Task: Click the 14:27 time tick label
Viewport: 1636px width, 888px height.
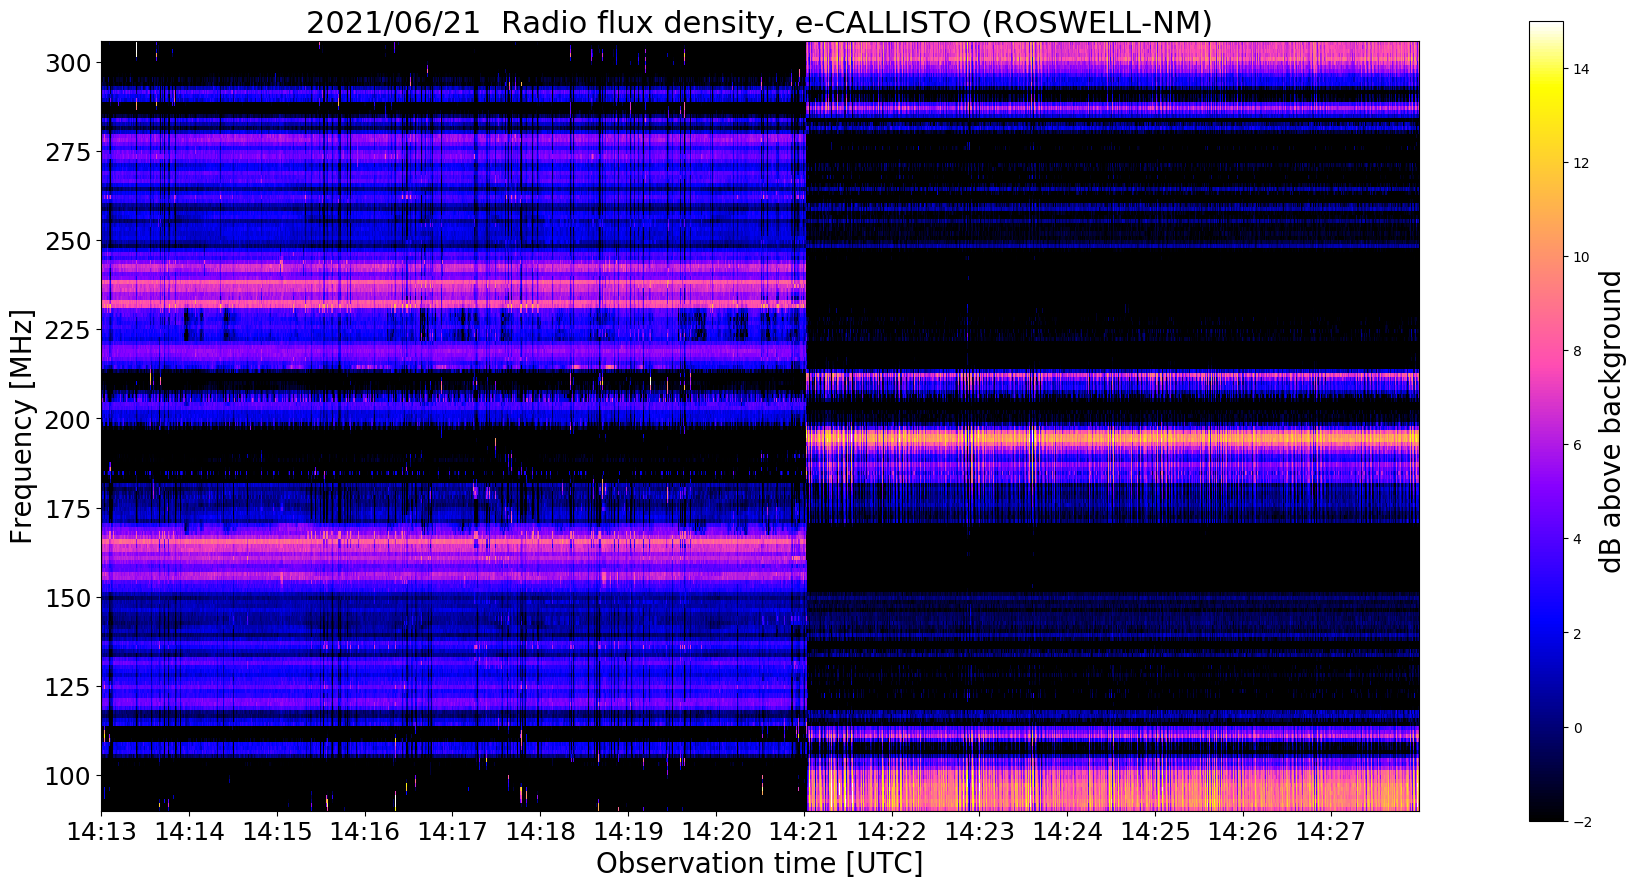Action: coord(1331,831)
